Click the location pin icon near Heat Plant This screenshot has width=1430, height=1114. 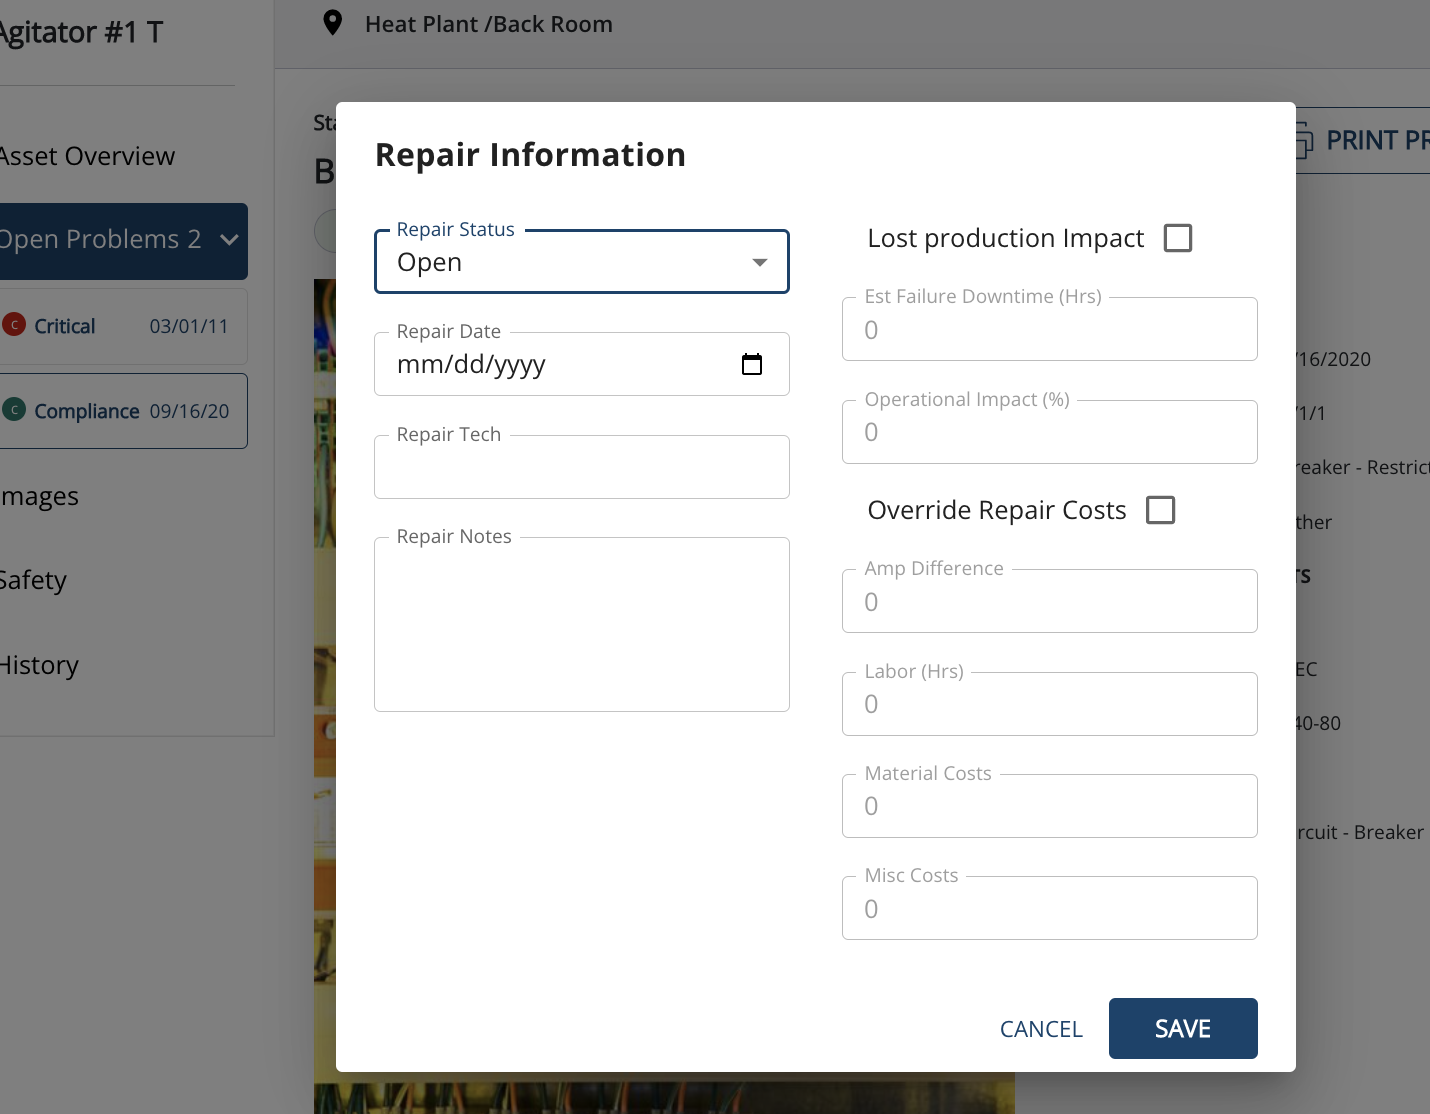click(333, 23)
